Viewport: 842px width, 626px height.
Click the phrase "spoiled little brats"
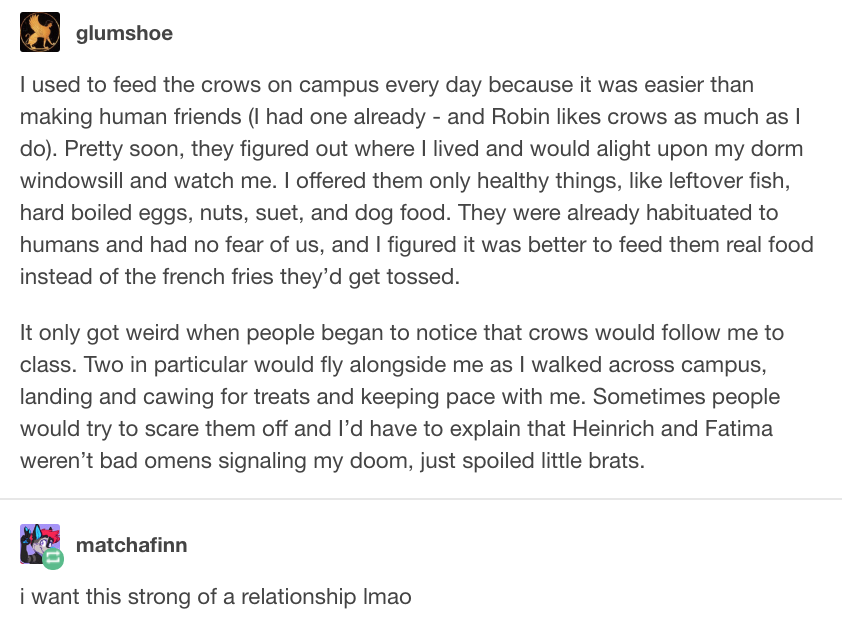[x=553, y=461]
